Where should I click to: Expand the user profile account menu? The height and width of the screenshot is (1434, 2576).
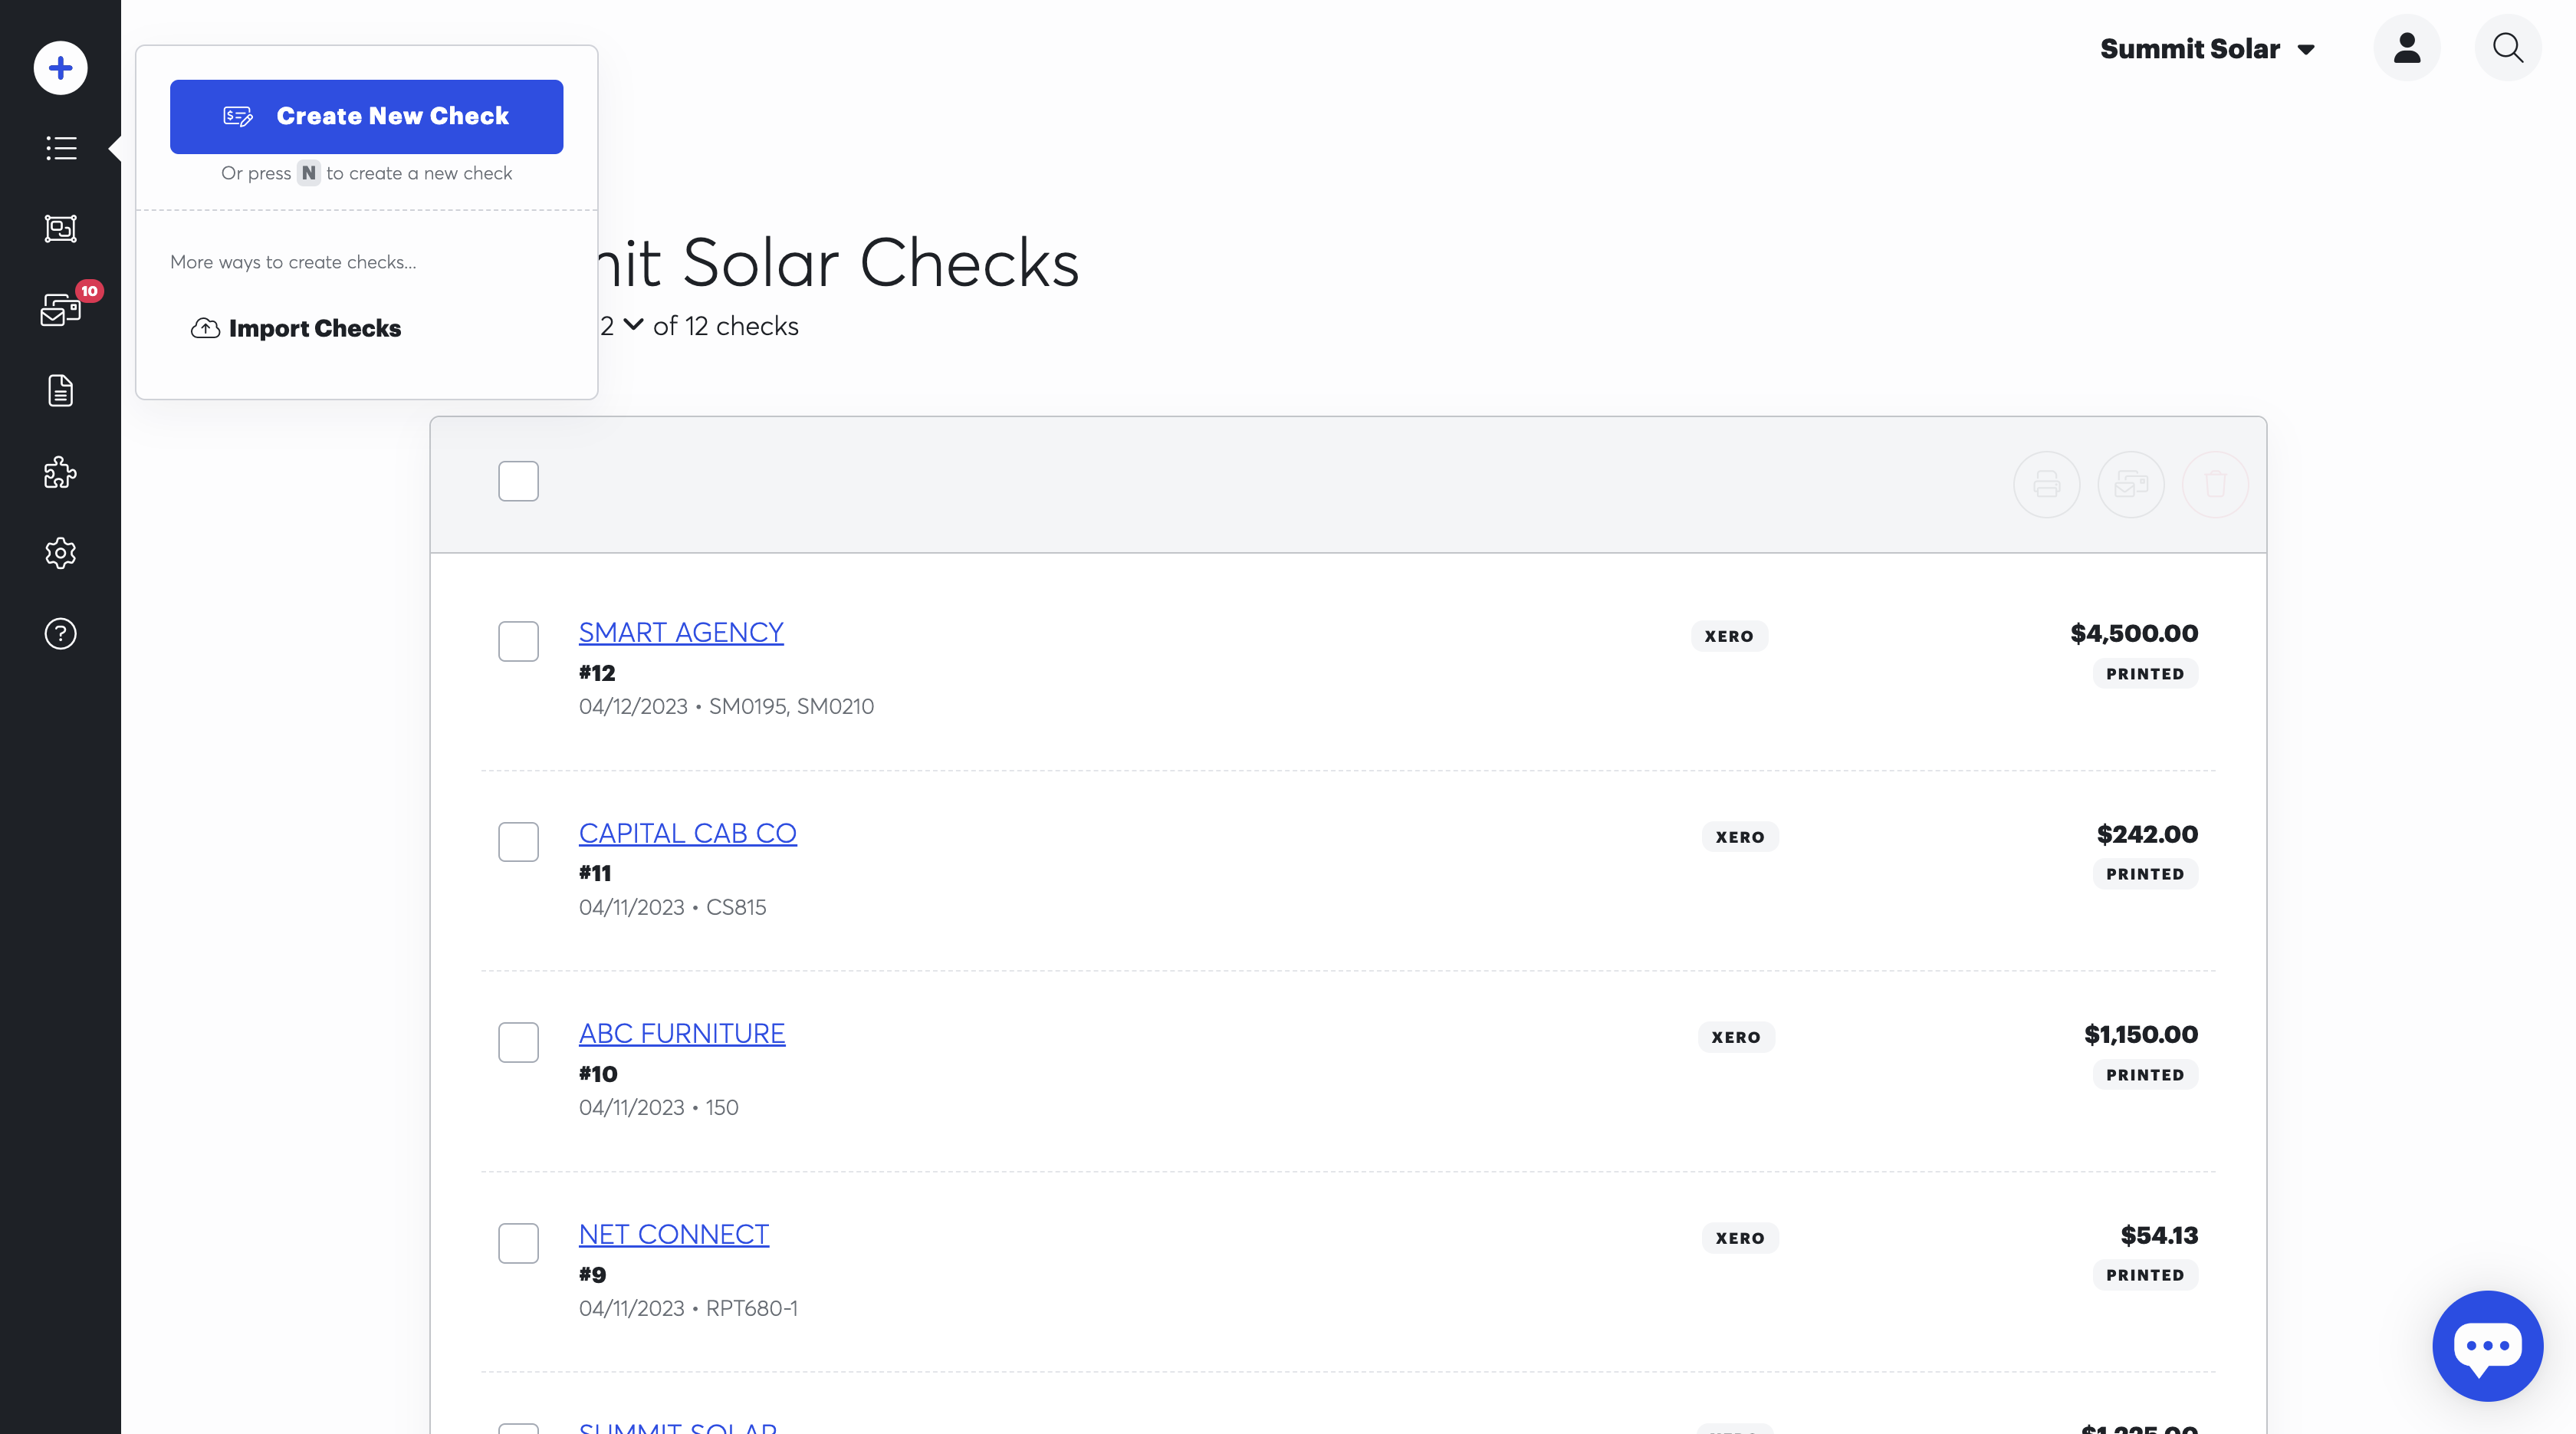point(2408,48)
